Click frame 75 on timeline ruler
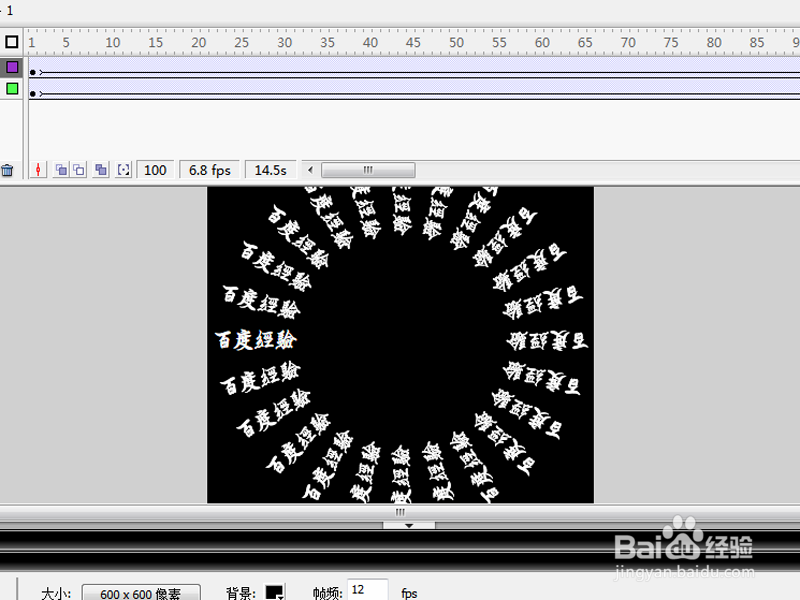Screen dimensions: 800x600 click(671, 42)
